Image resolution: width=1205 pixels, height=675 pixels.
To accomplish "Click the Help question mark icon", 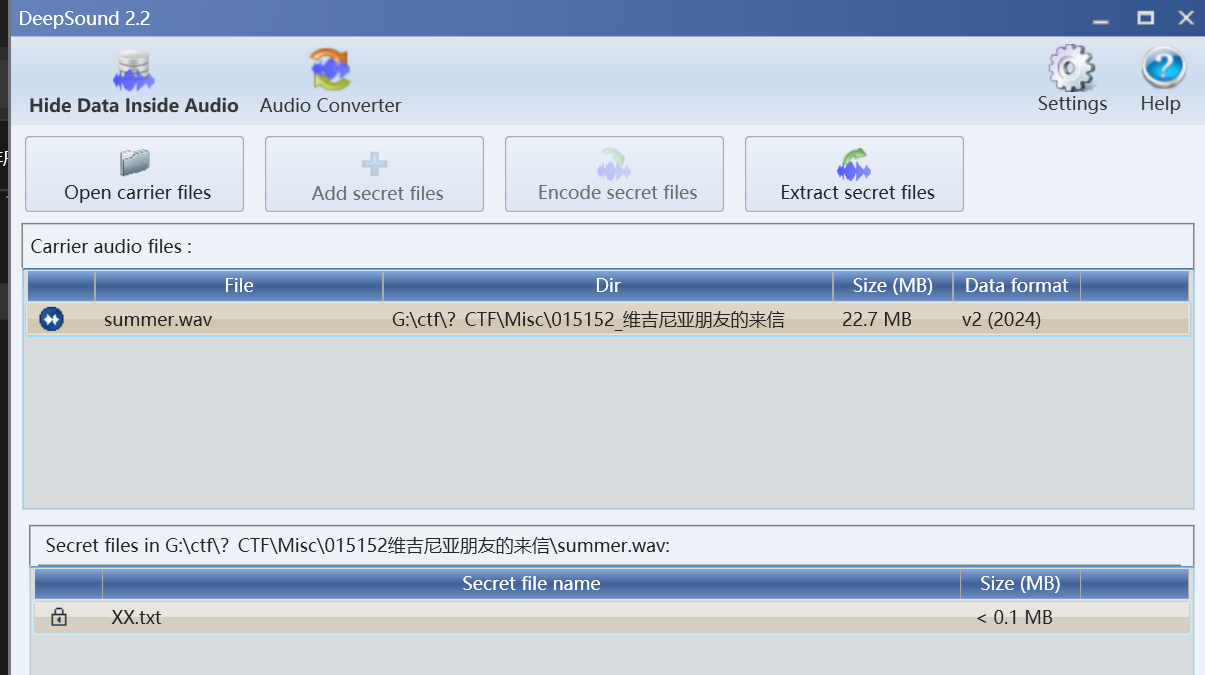I will [x=1162, y=67].
